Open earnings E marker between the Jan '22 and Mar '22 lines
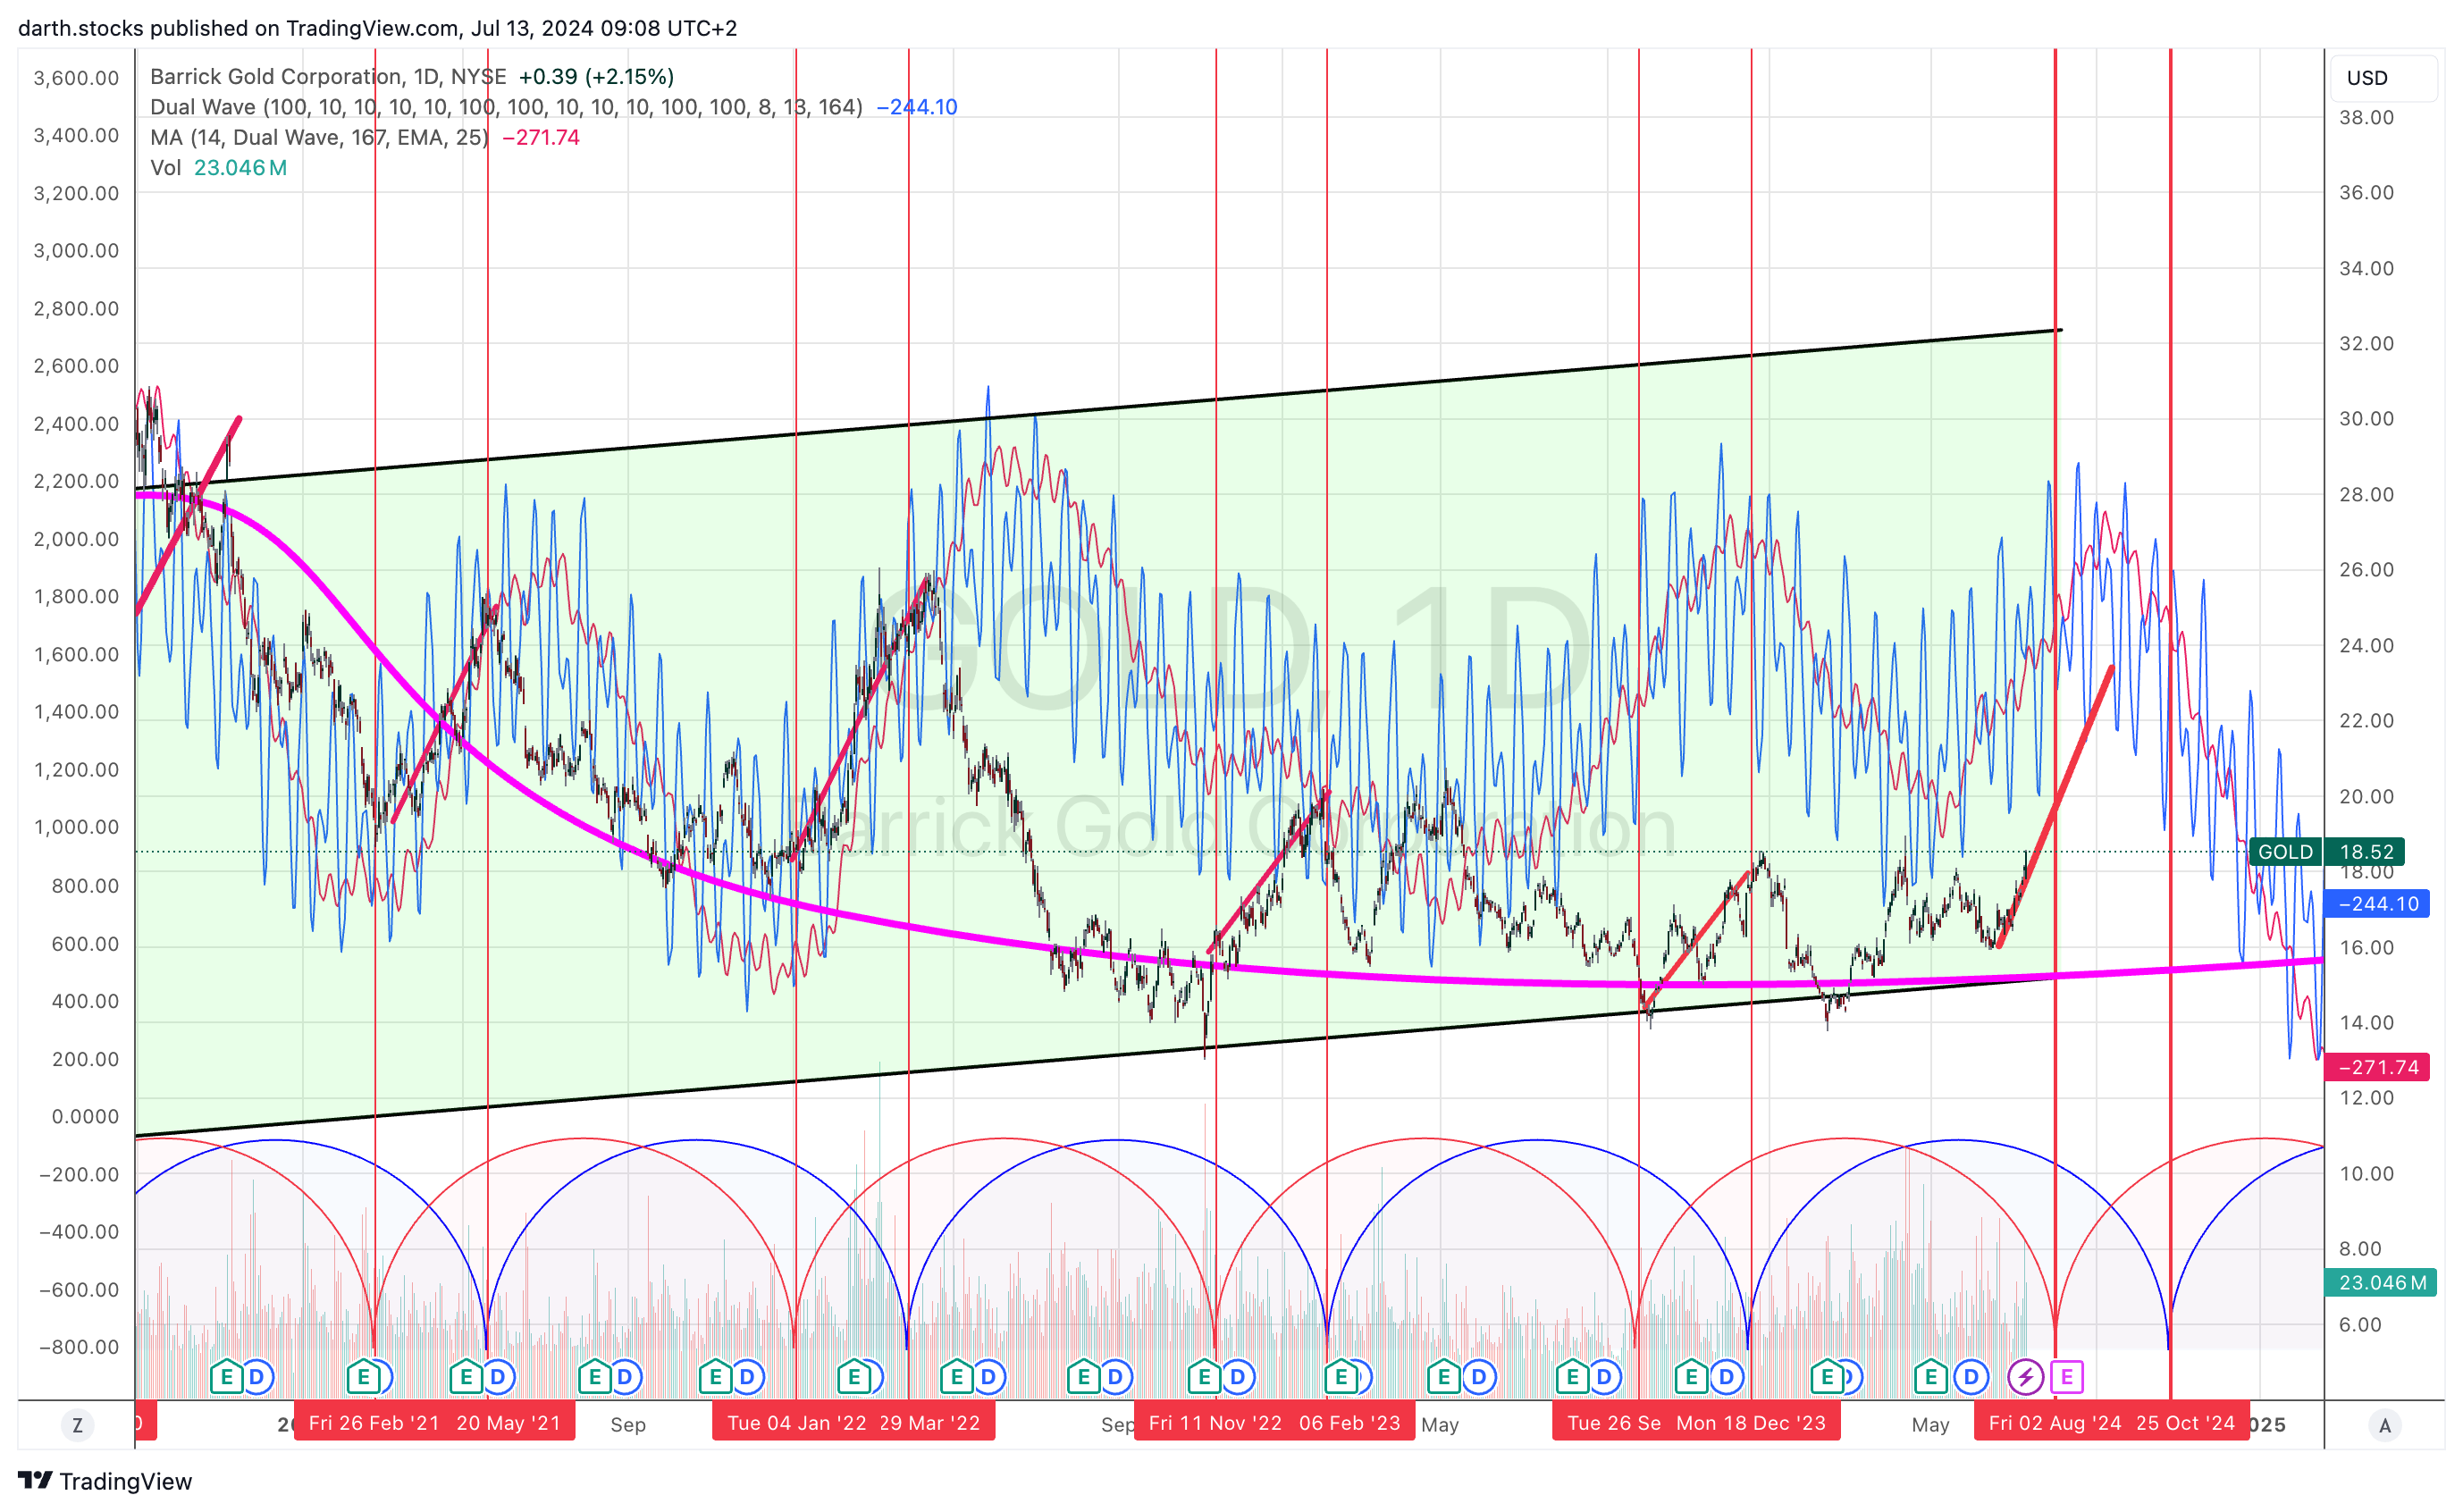The image size is (2463, 1512). pyautogui.click(x=854, y=1377)
